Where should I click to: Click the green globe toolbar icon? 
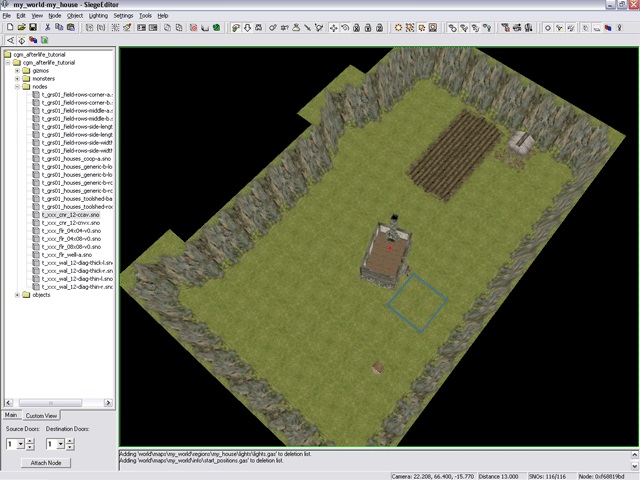coord(216,28)
